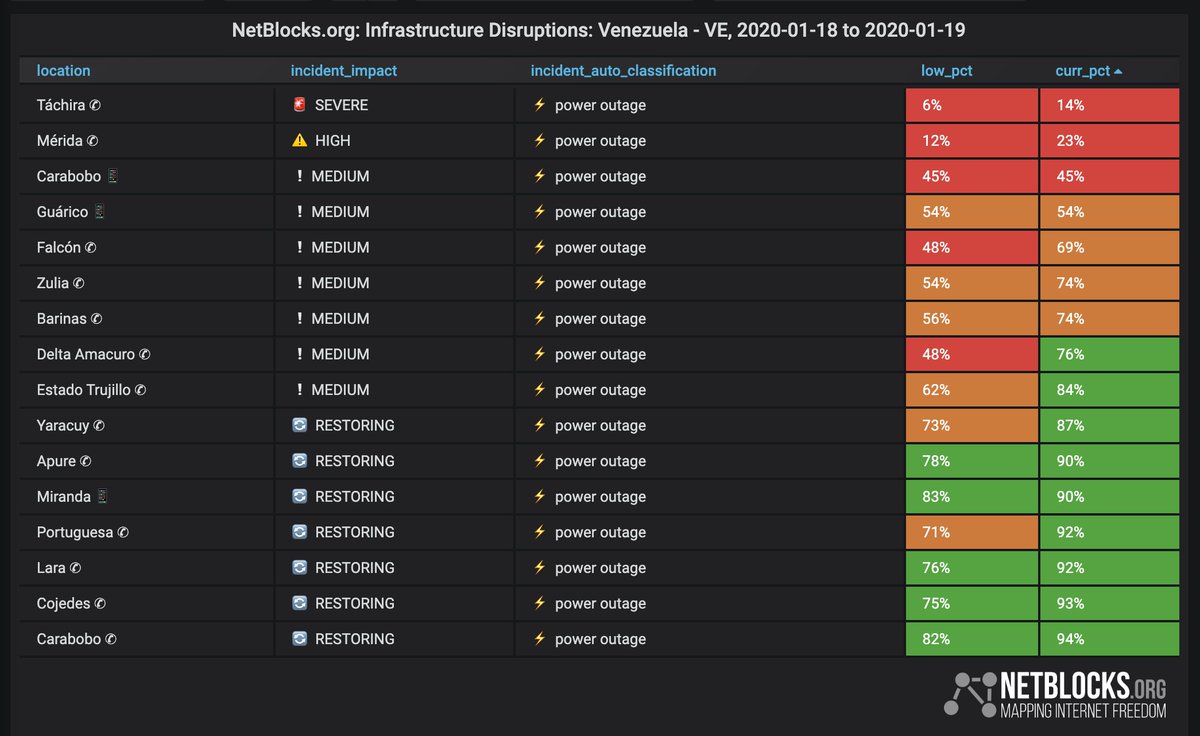
Task: Click the restoring refresh icon in Apure row
Action: point(299,461)
